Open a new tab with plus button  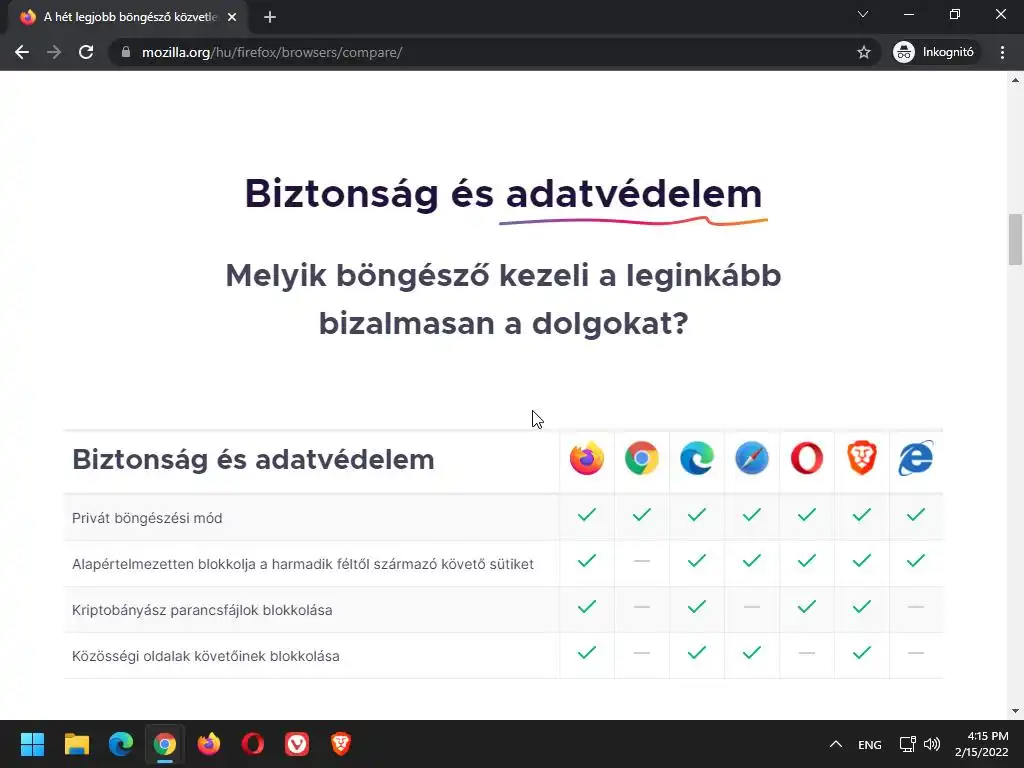[270, 17]
